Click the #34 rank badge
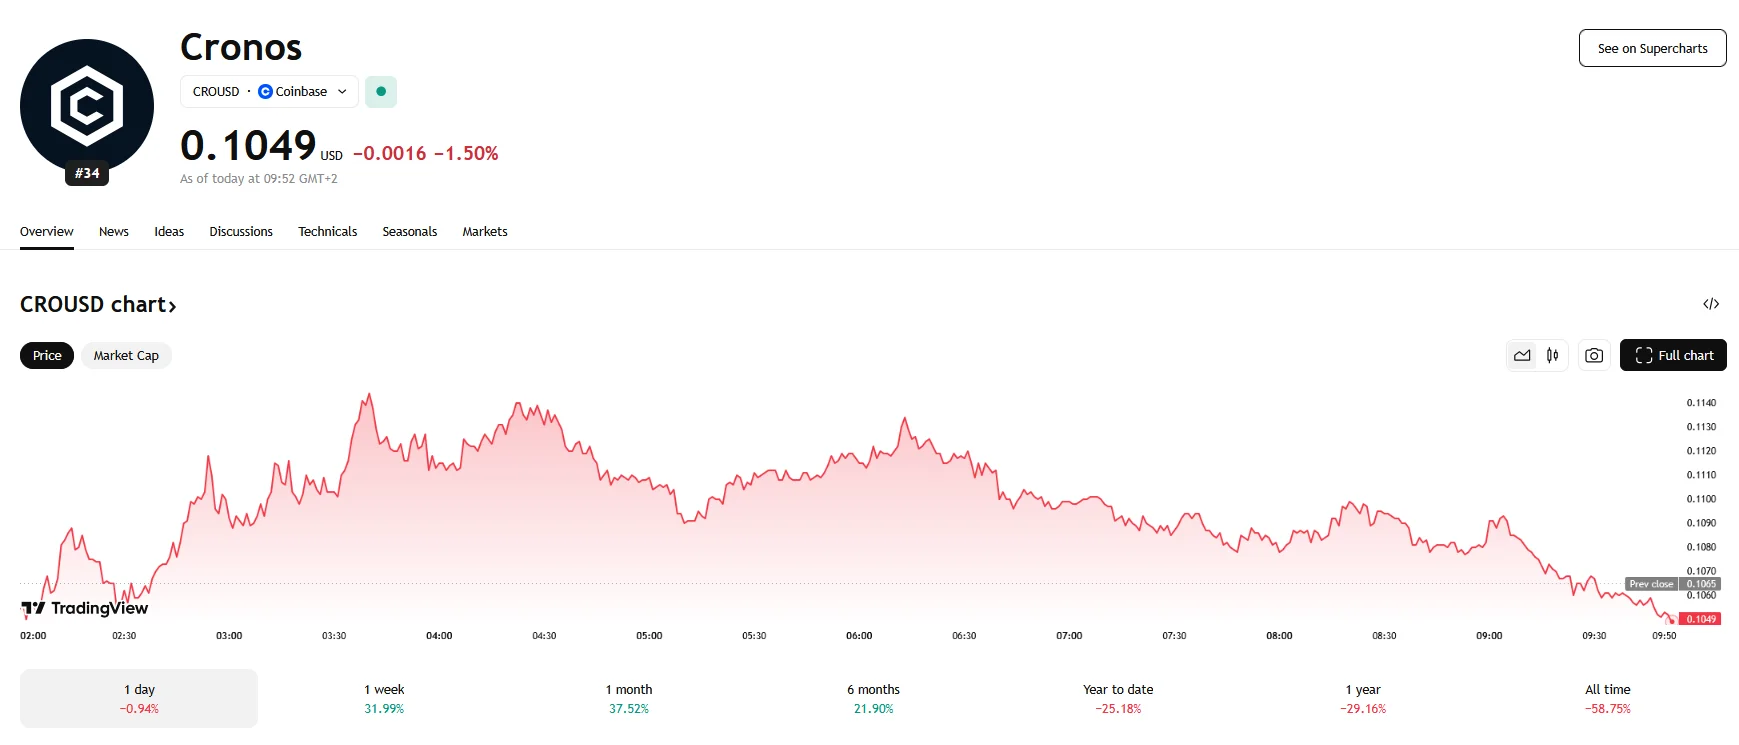1739x745 pixels. pos(87,174)
